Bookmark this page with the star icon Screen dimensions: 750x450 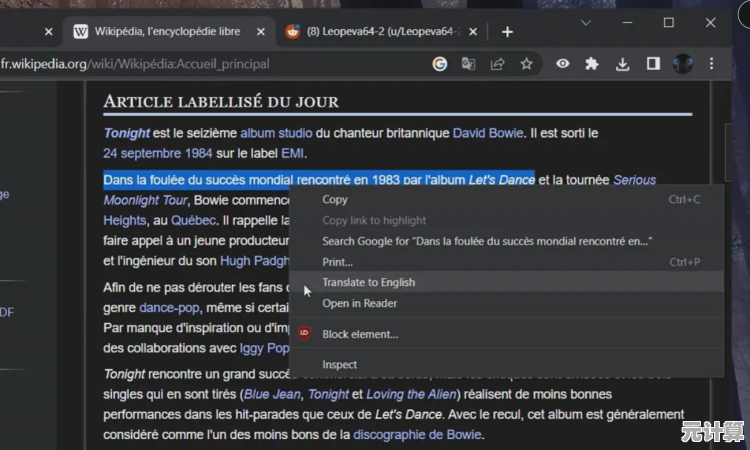point(526,64)
